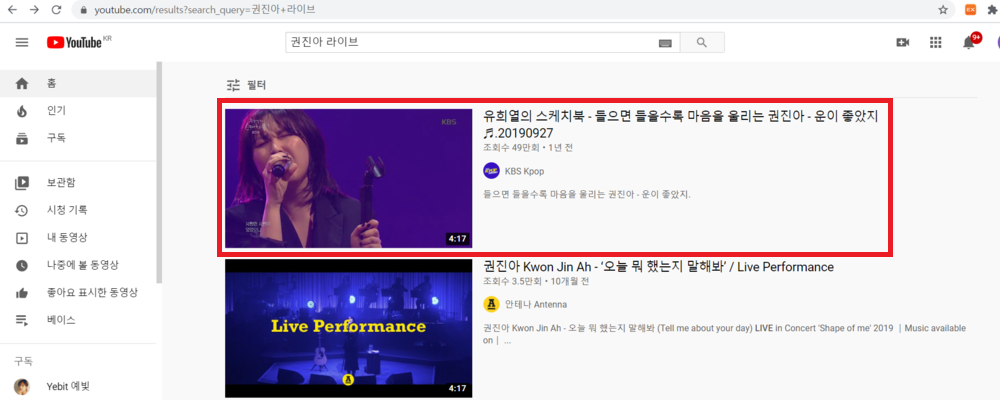1000x400 pixels.
Task: Open the hamburger guide menu
Action: (22, 43)
